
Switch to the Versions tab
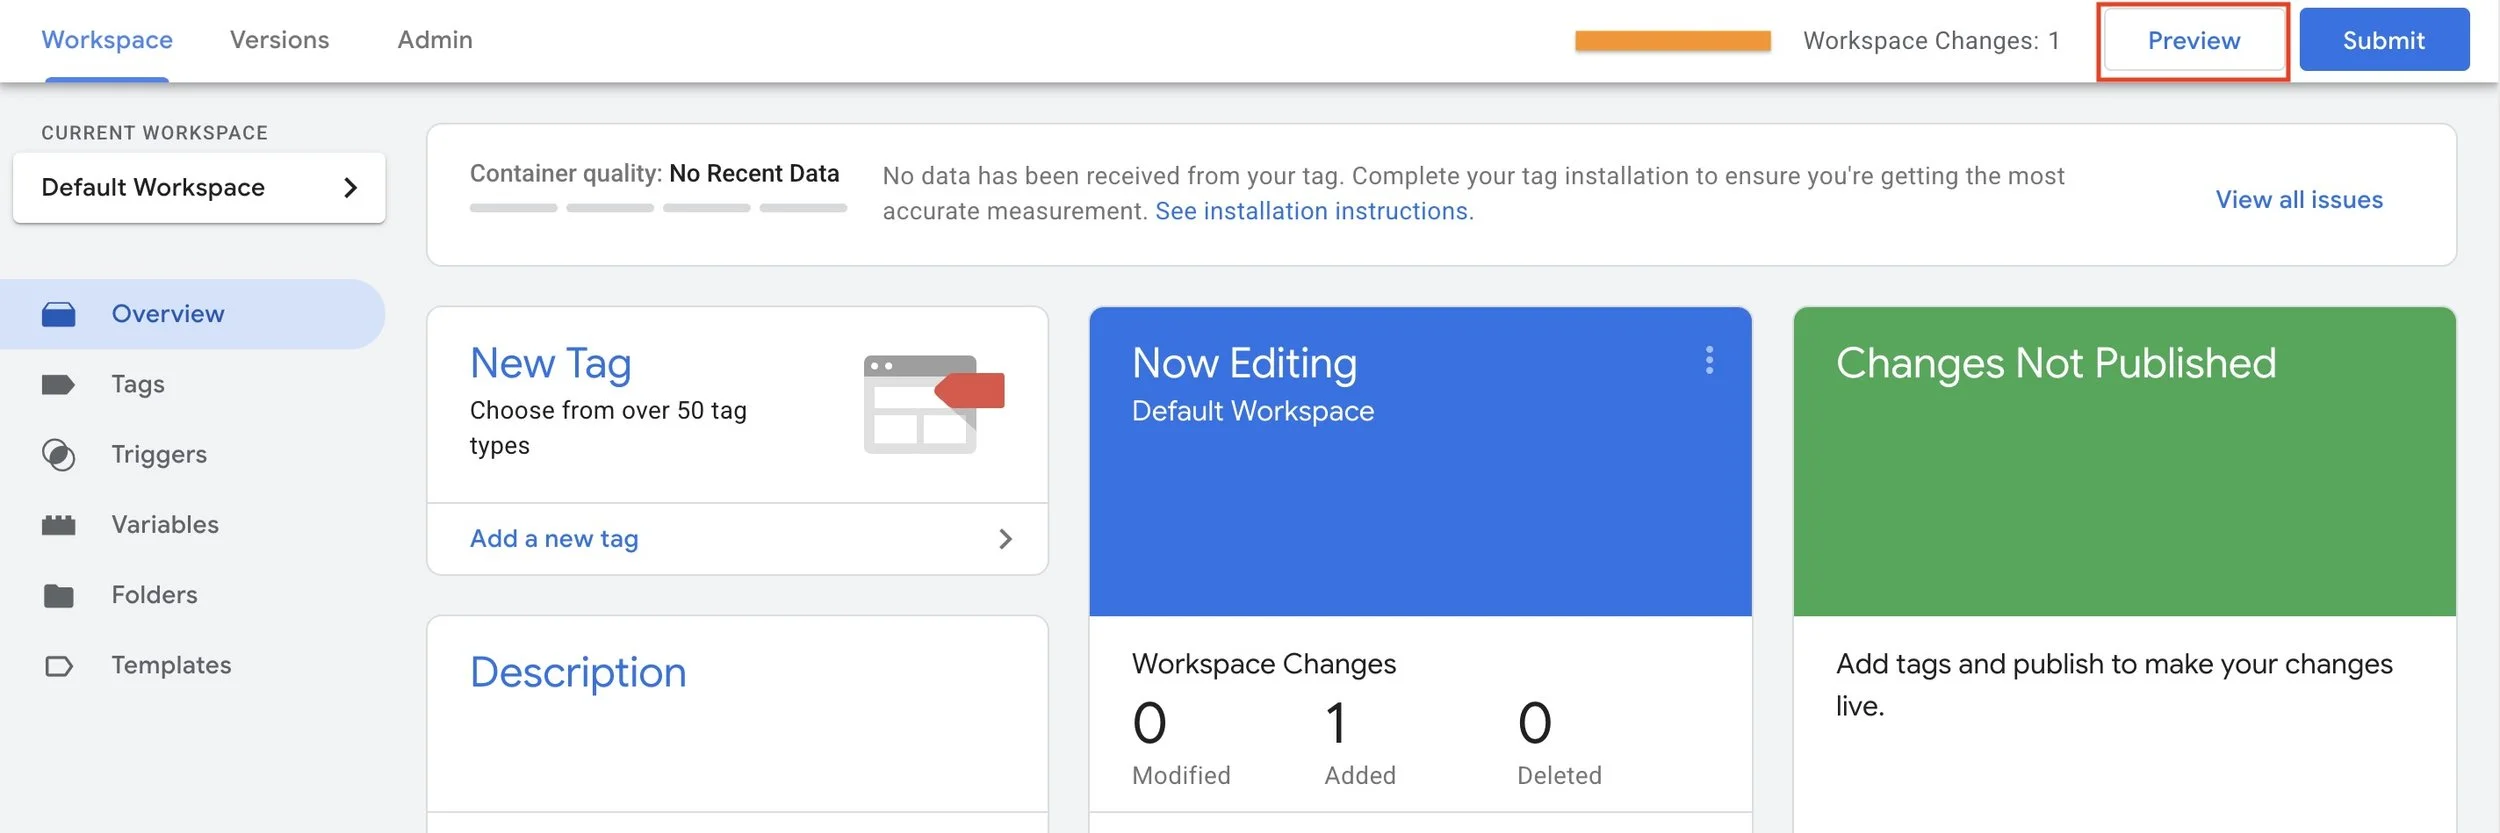coord(280,40)
